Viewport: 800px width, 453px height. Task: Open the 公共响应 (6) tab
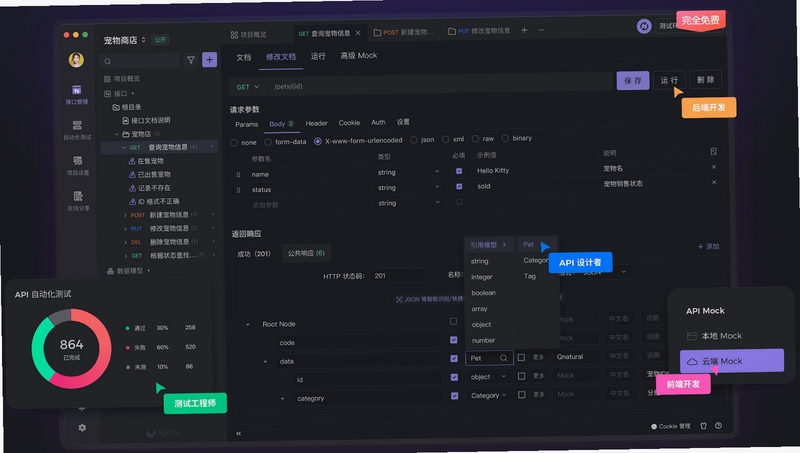click(306, 253)
